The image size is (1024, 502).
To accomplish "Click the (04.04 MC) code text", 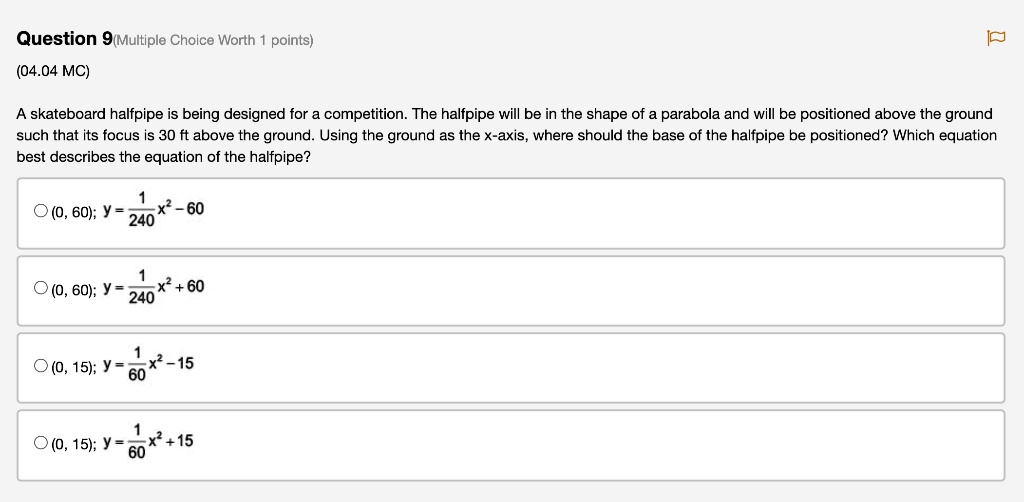I will point(53,71).
